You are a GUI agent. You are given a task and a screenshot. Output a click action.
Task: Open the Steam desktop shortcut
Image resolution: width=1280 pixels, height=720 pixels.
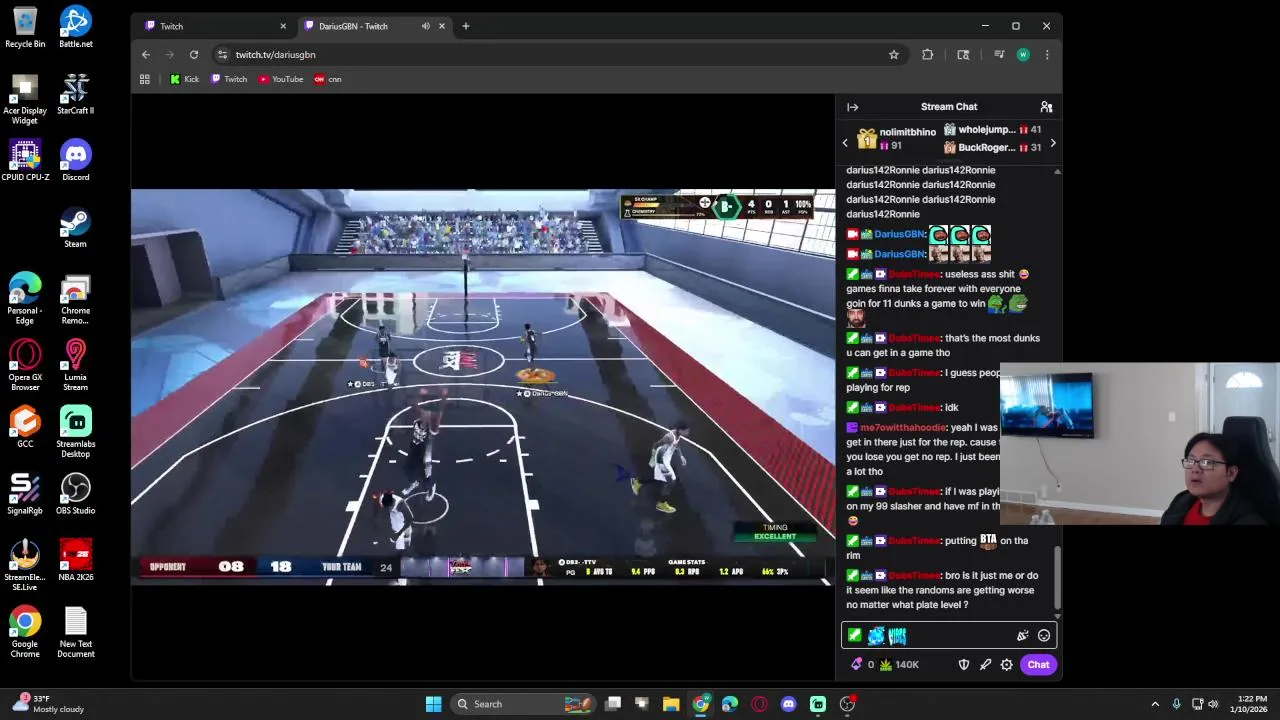point(76,228)
